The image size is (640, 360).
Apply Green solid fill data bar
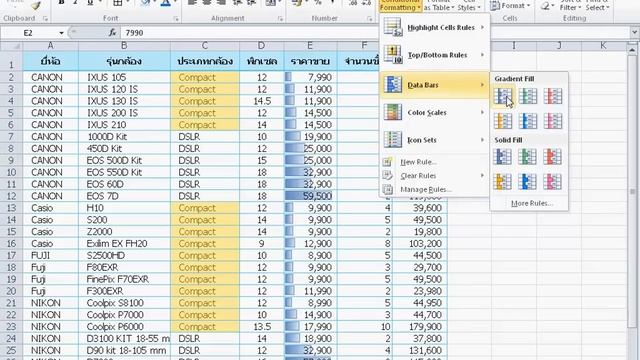(x=528, y=157)
